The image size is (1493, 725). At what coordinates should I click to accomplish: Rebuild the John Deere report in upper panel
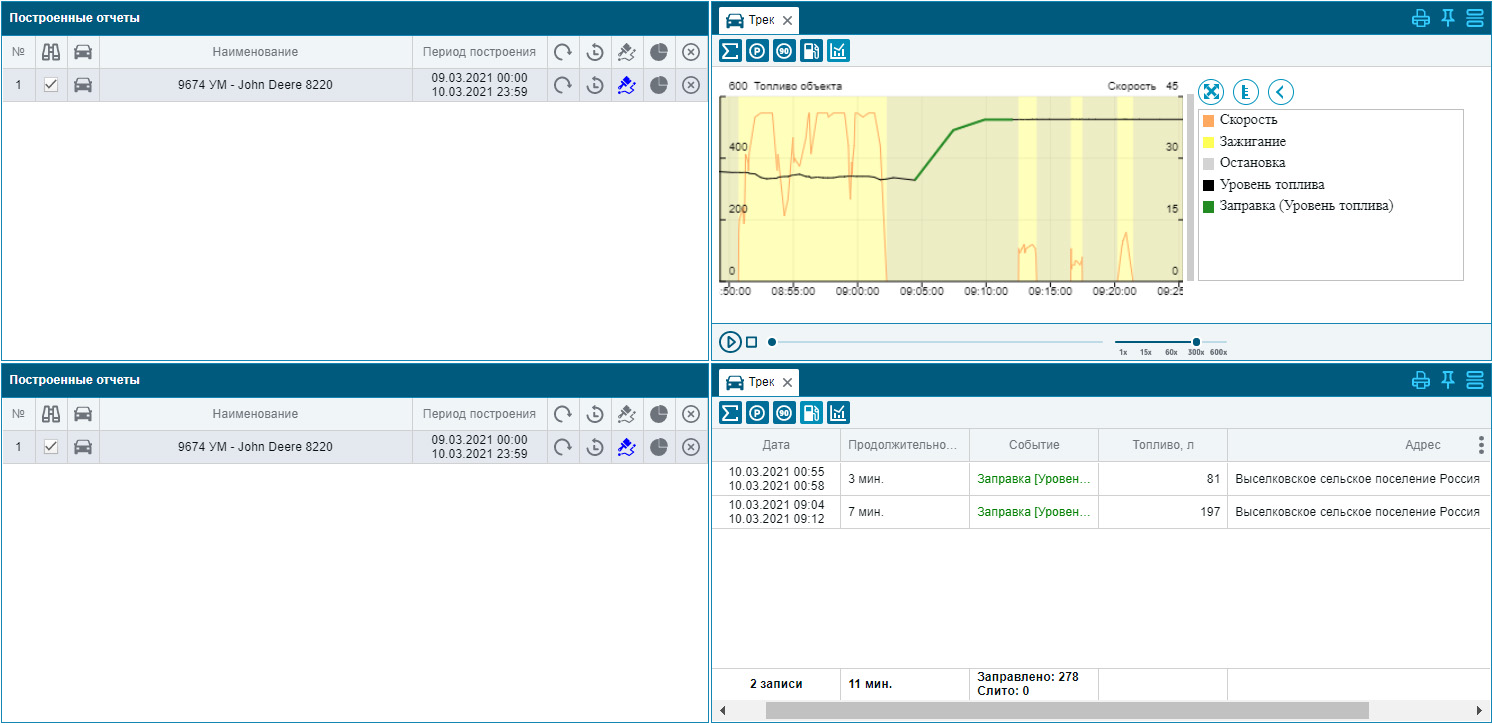click(x=563, y=85)
